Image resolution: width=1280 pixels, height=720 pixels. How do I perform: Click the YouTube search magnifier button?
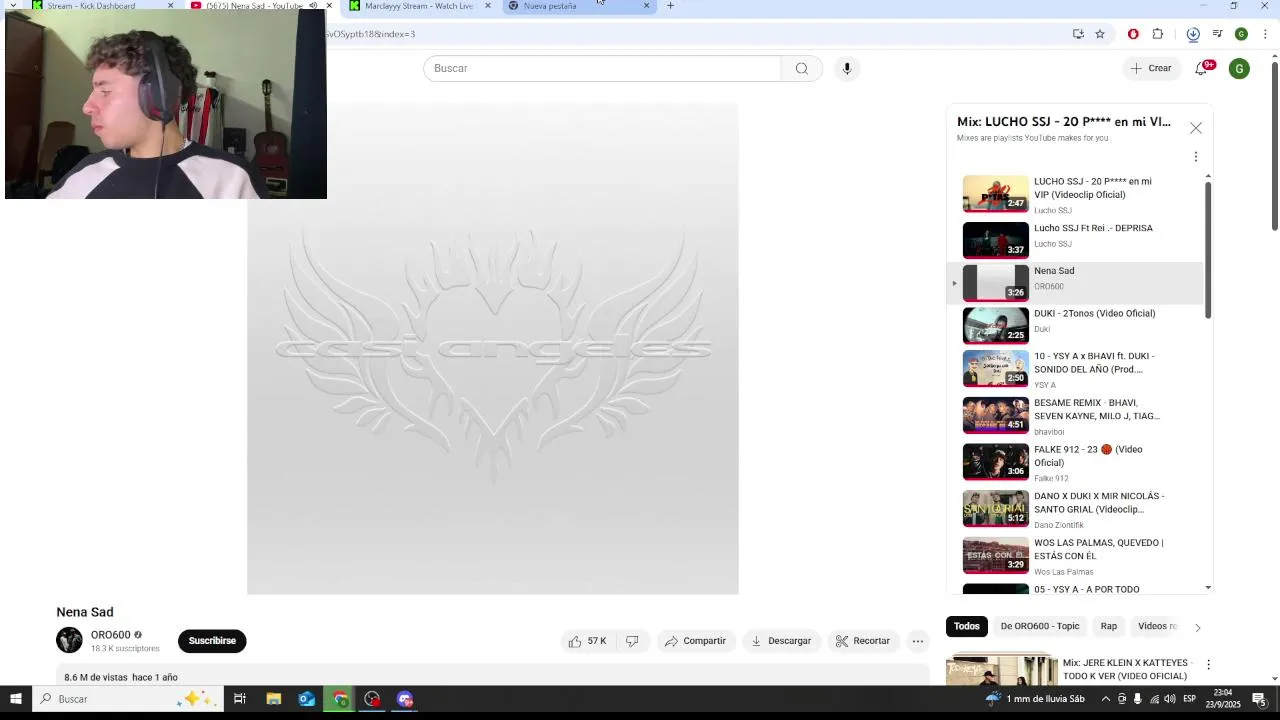point(801,68)
